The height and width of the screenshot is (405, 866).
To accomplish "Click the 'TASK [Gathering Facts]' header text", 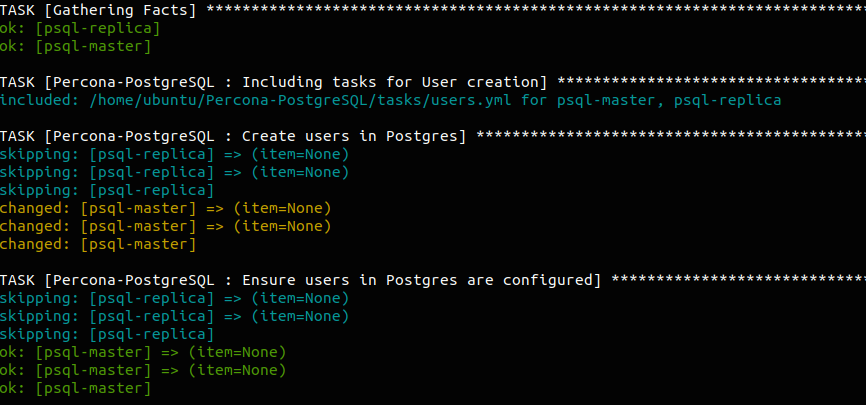I will tap(98, 10).
